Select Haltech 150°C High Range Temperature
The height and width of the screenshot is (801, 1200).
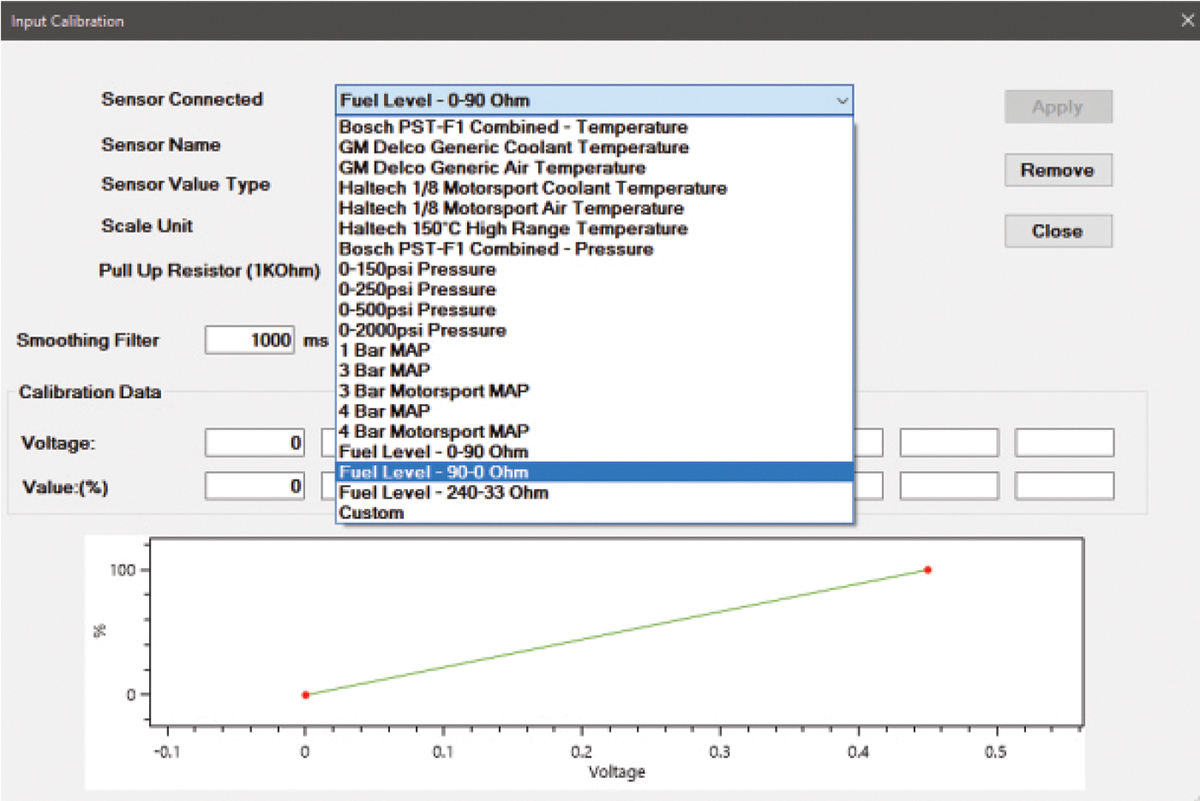pos(594,229)
